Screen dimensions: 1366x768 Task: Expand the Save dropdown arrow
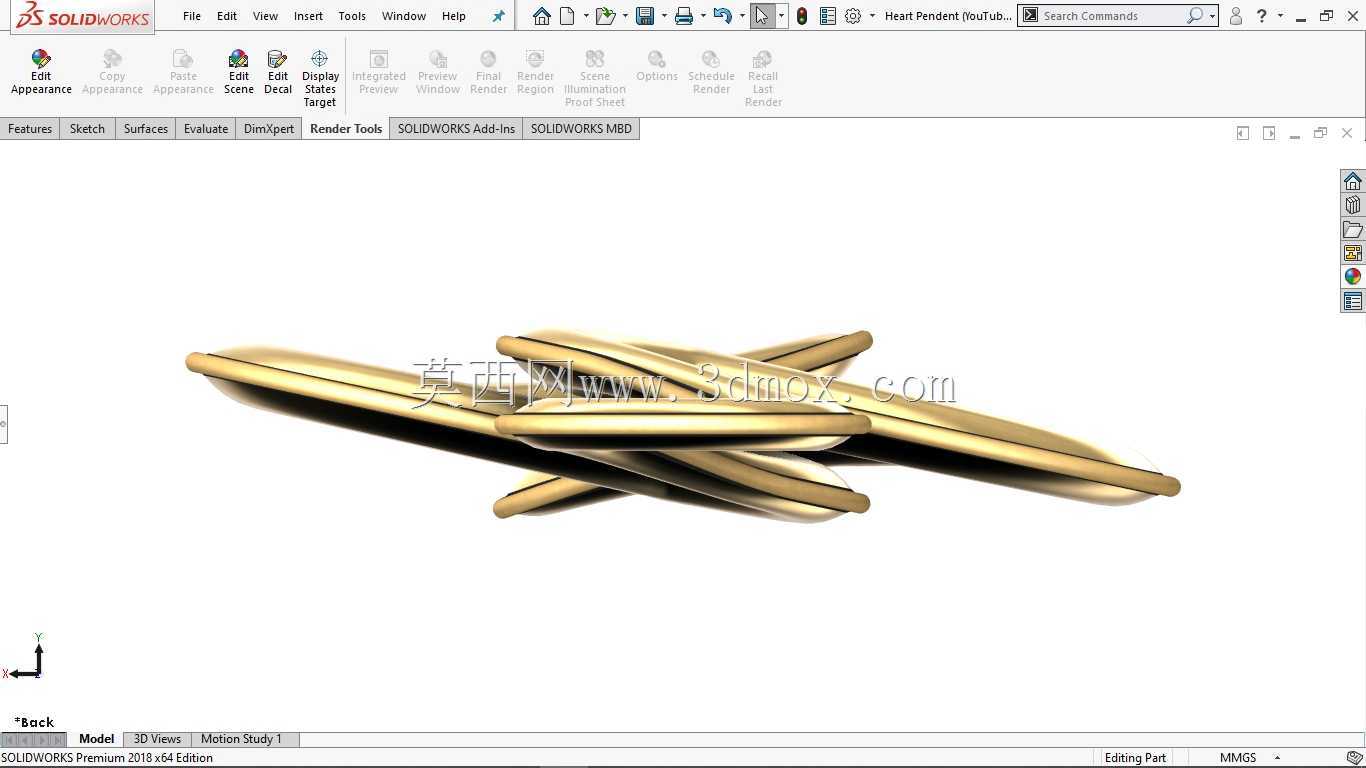(664, 16)
